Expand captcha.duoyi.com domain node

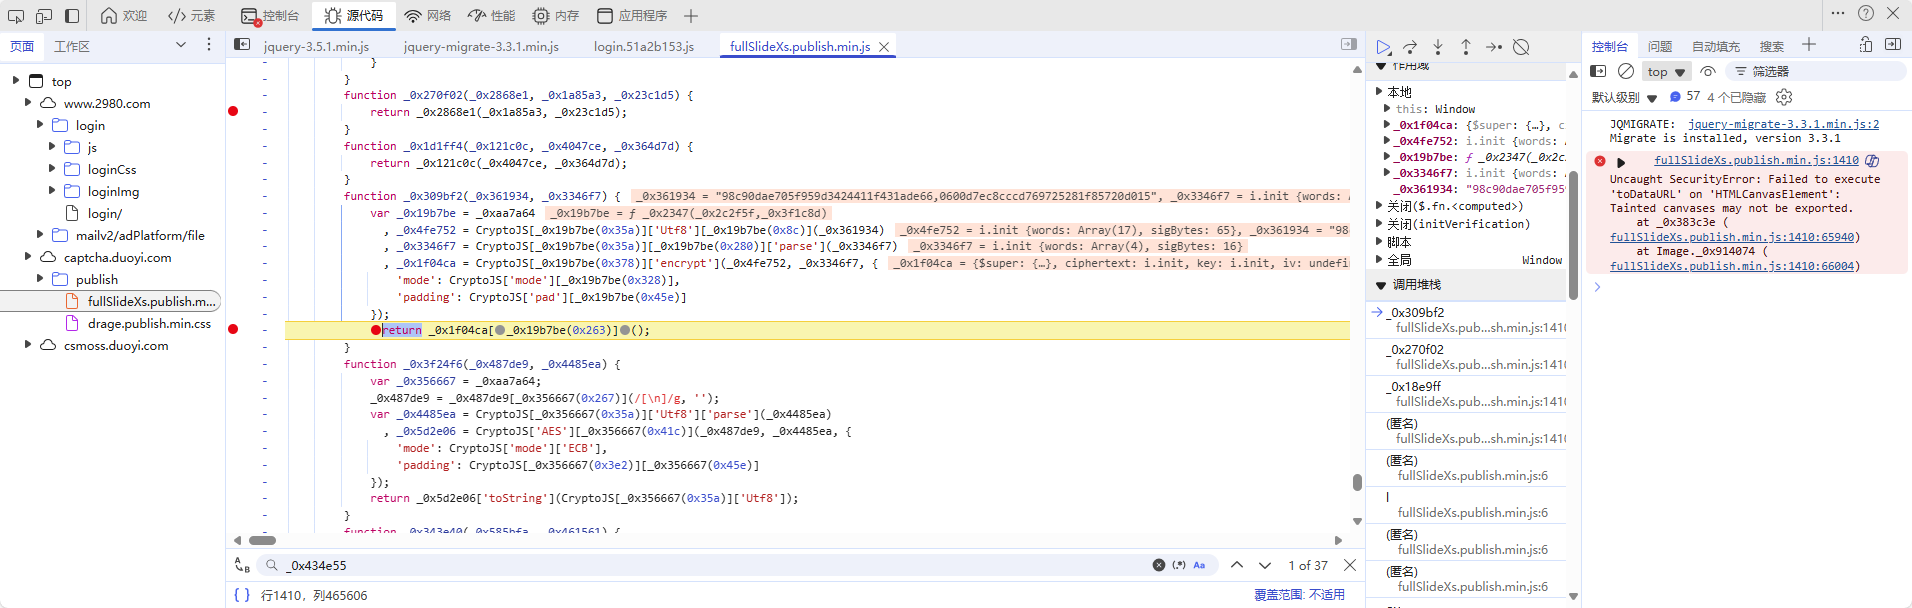tap(27, 256)
